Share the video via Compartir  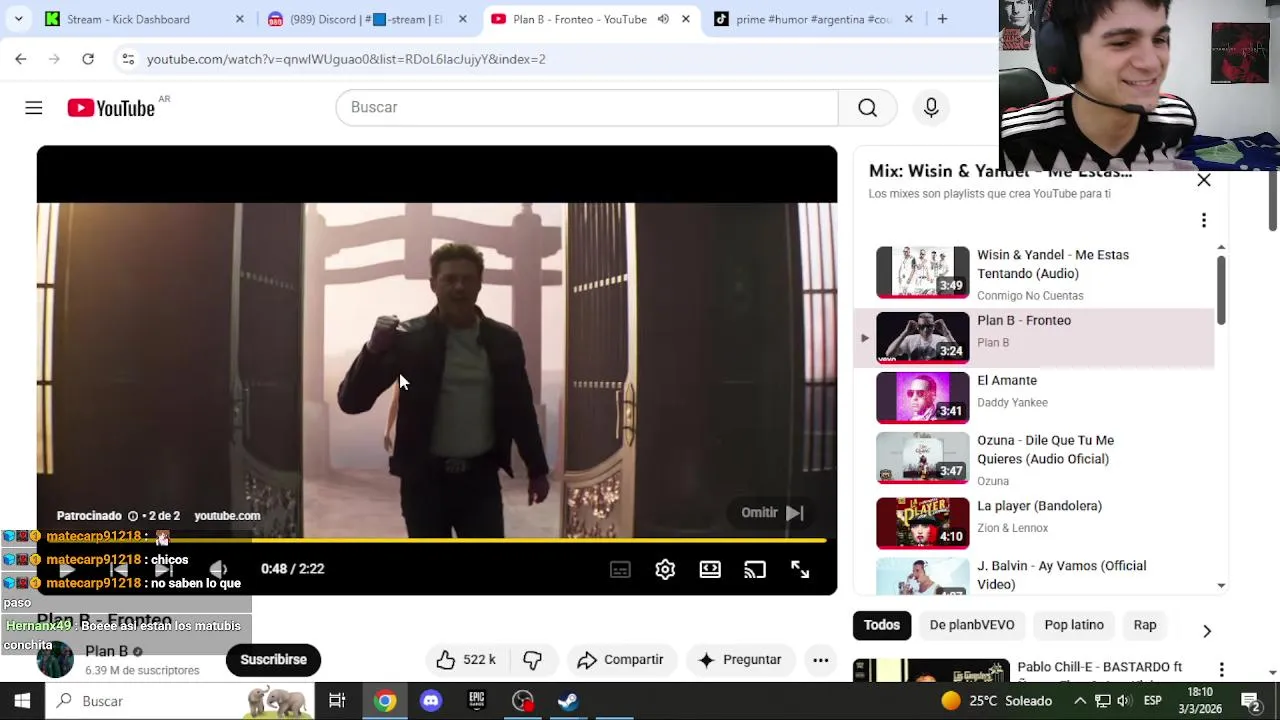(620, 660)
